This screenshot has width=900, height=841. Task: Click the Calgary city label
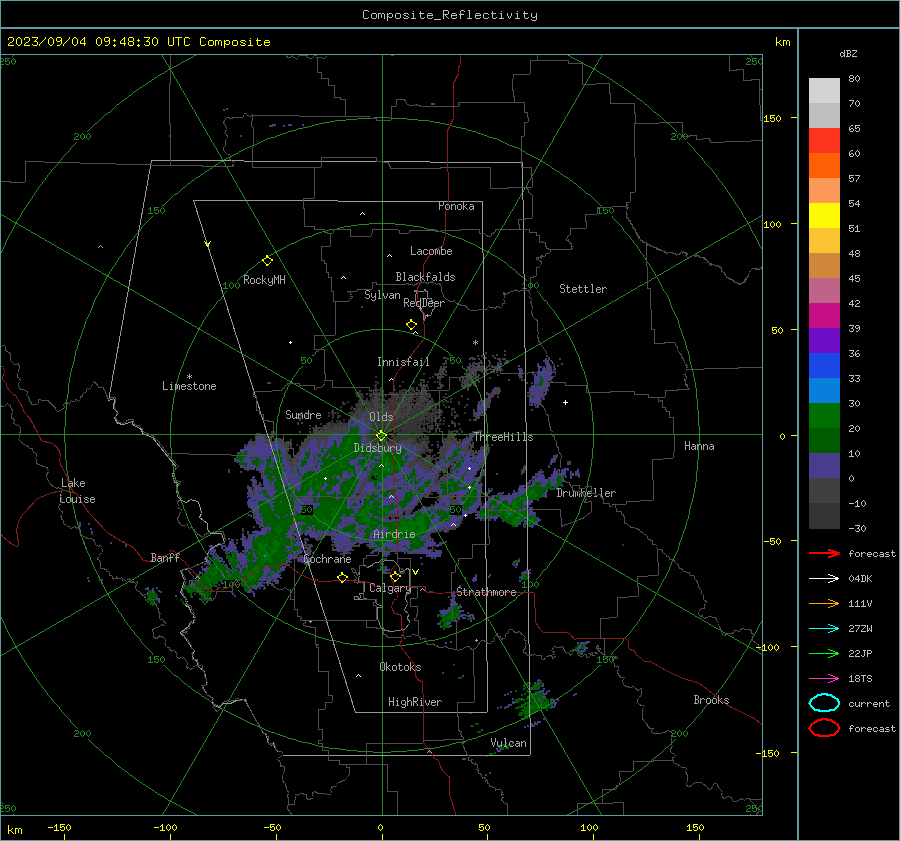(390, 588)
